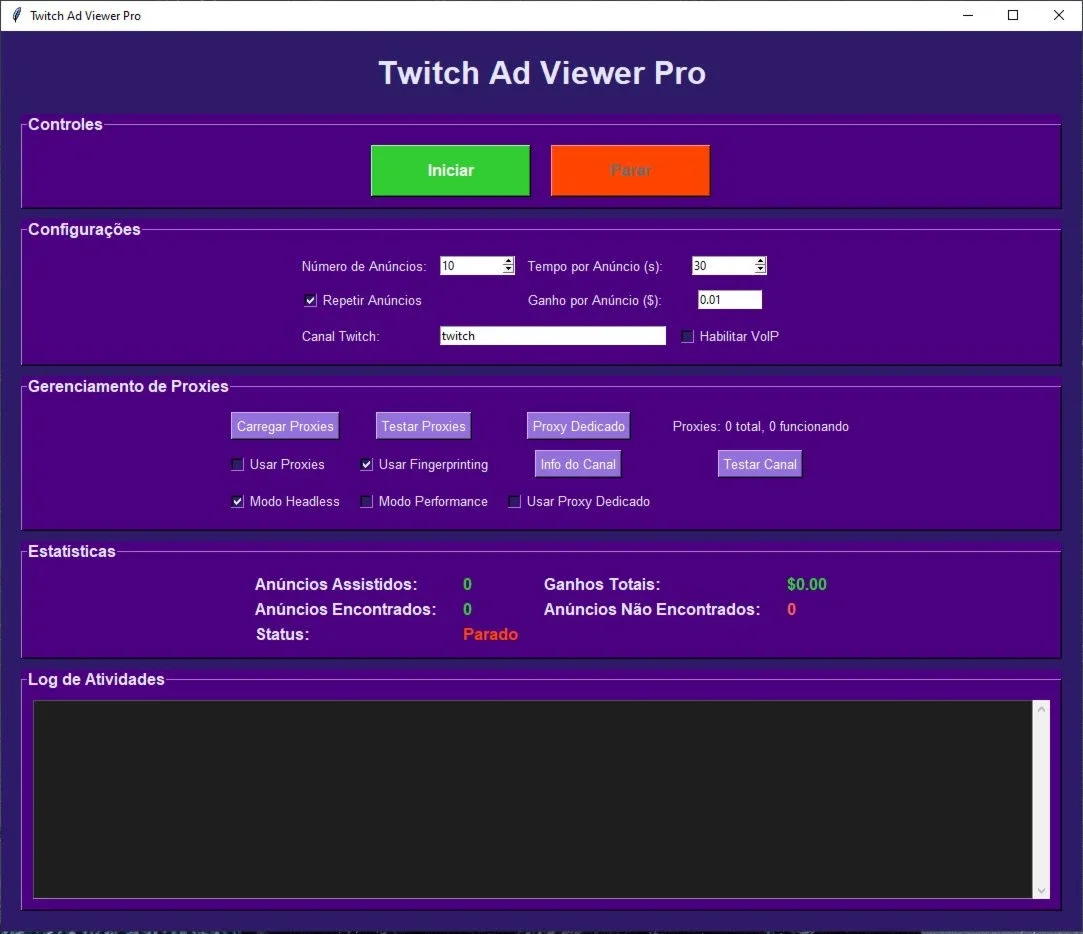The image size is (1083, 934).
Task: Click inside the Log de Atividades text area
Action: pyautogui.click(x=533, y=799)
